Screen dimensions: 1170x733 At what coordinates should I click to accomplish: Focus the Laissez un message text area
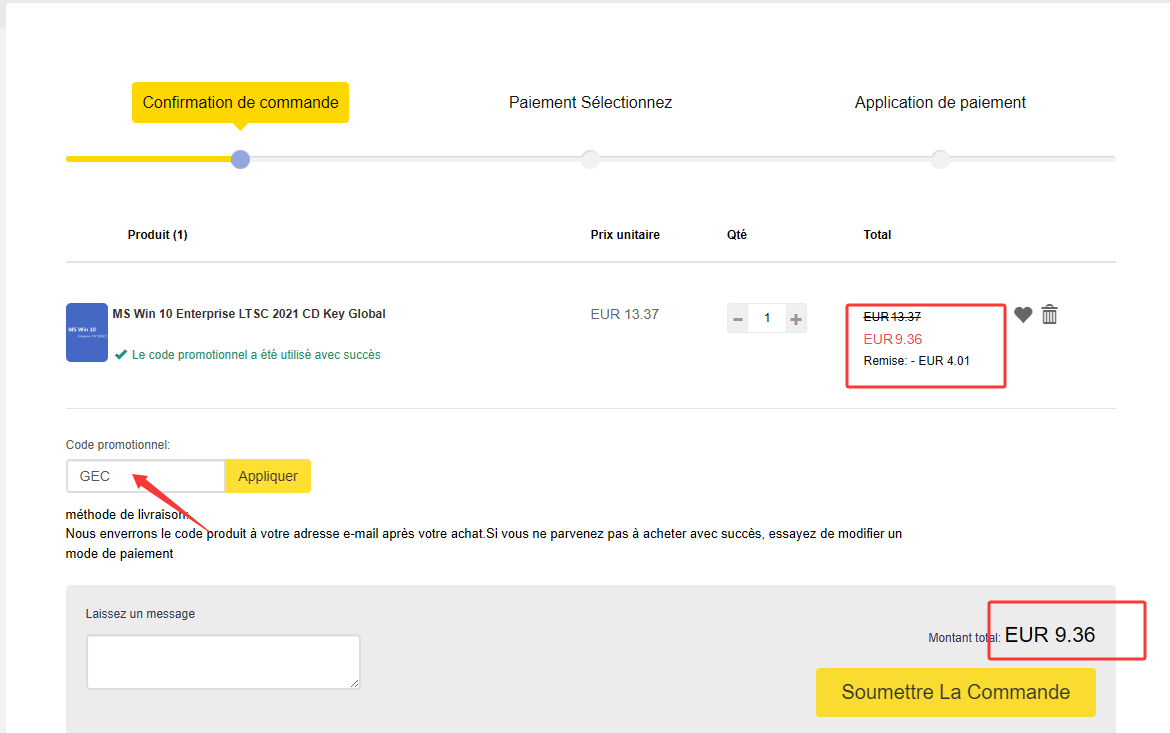(x=223, y=662)
